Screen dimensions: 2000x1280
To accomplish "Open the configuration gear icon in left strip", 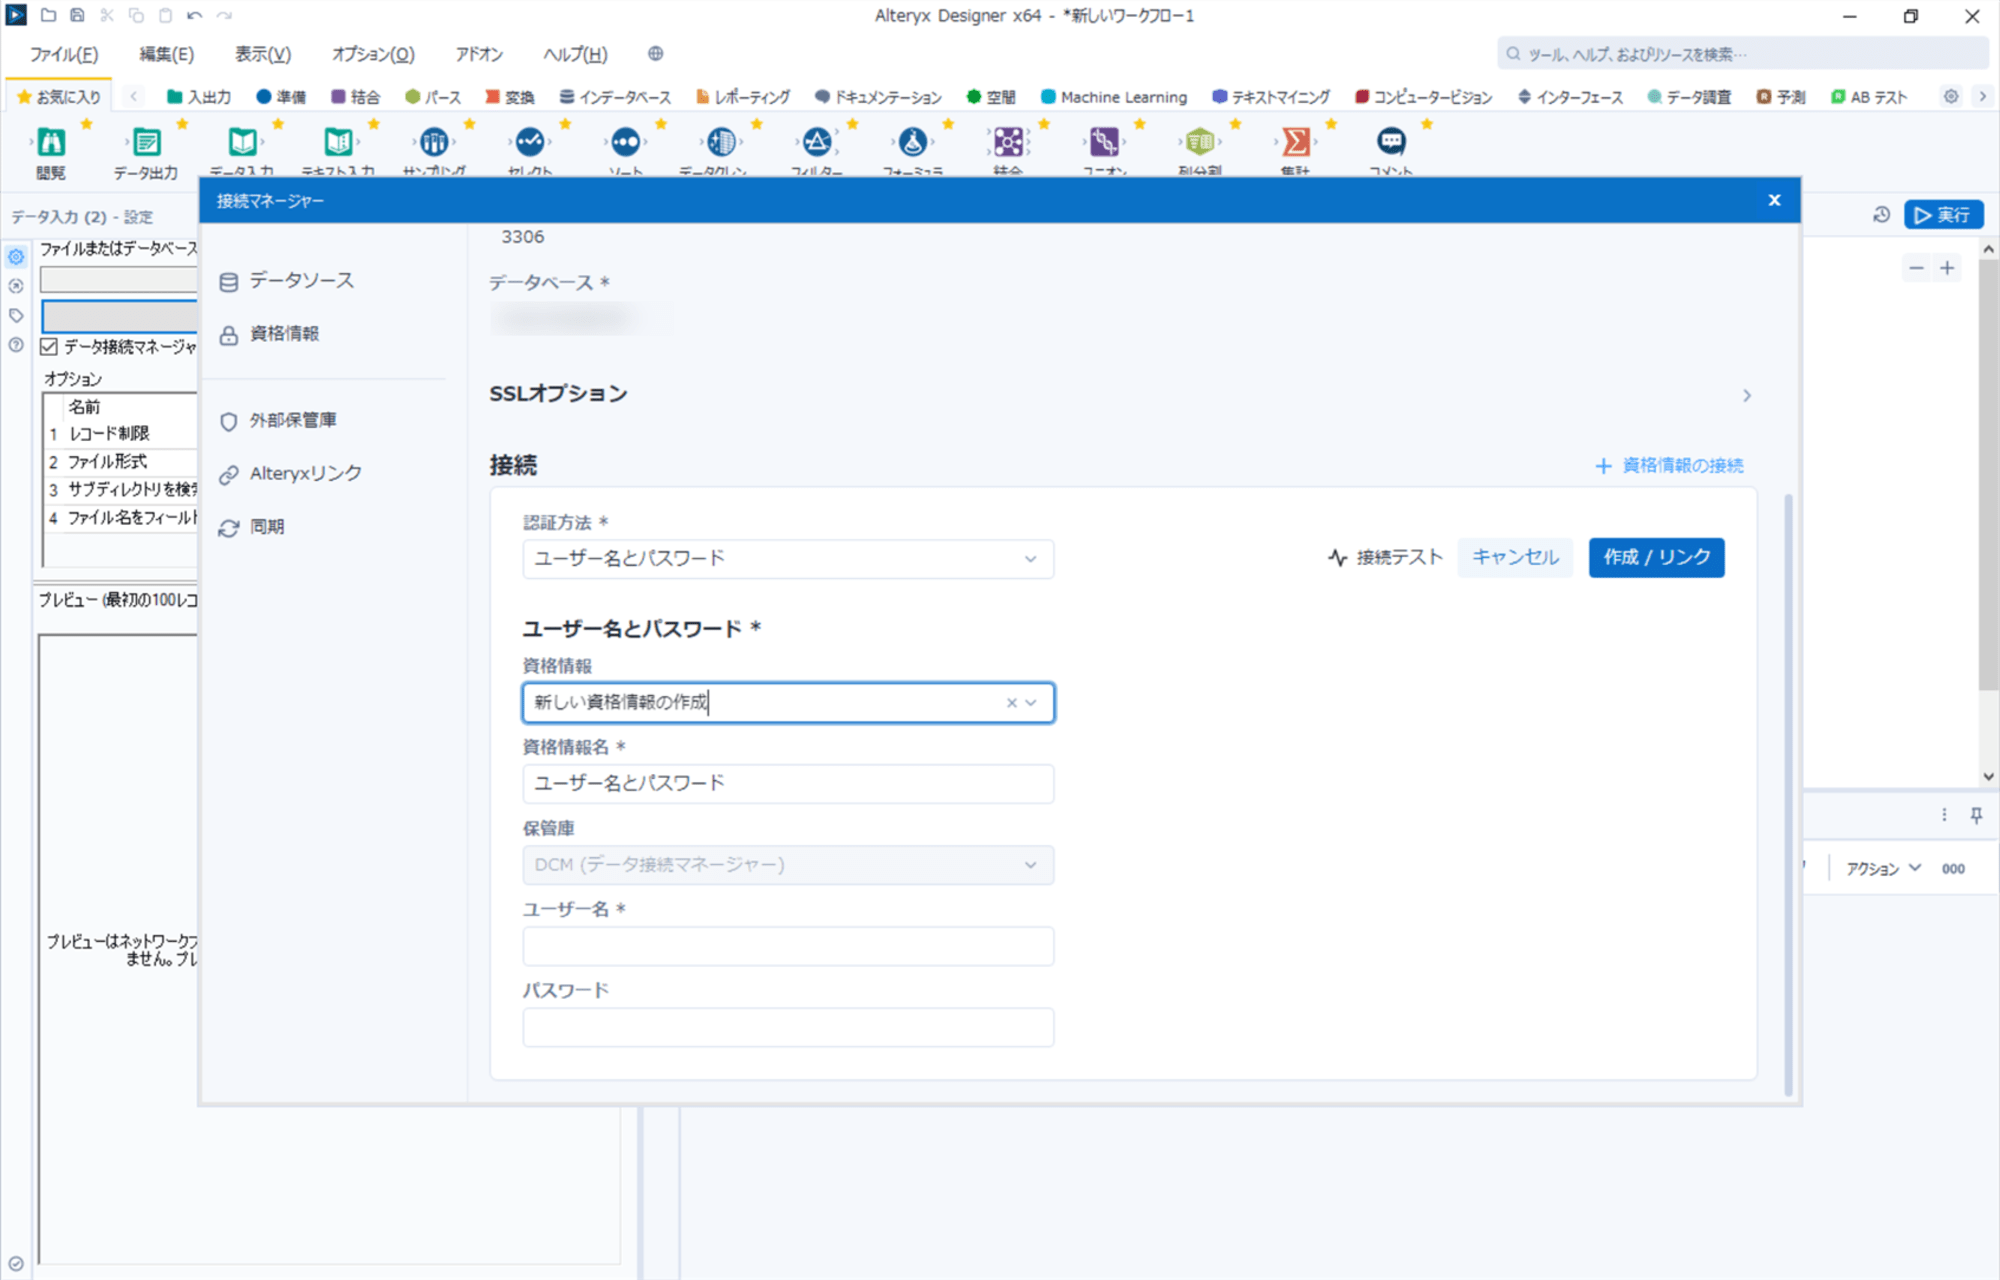I will click(x=16, y=257).
